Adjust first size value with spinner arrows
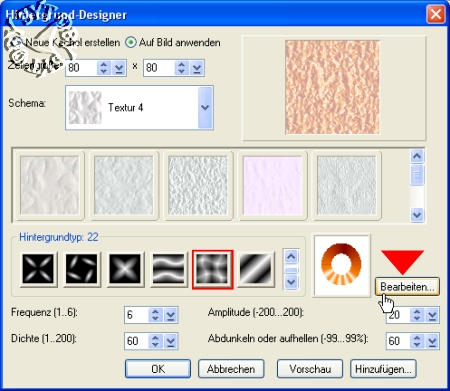Viewport: 450px width, 391px height. pos(104,68)
